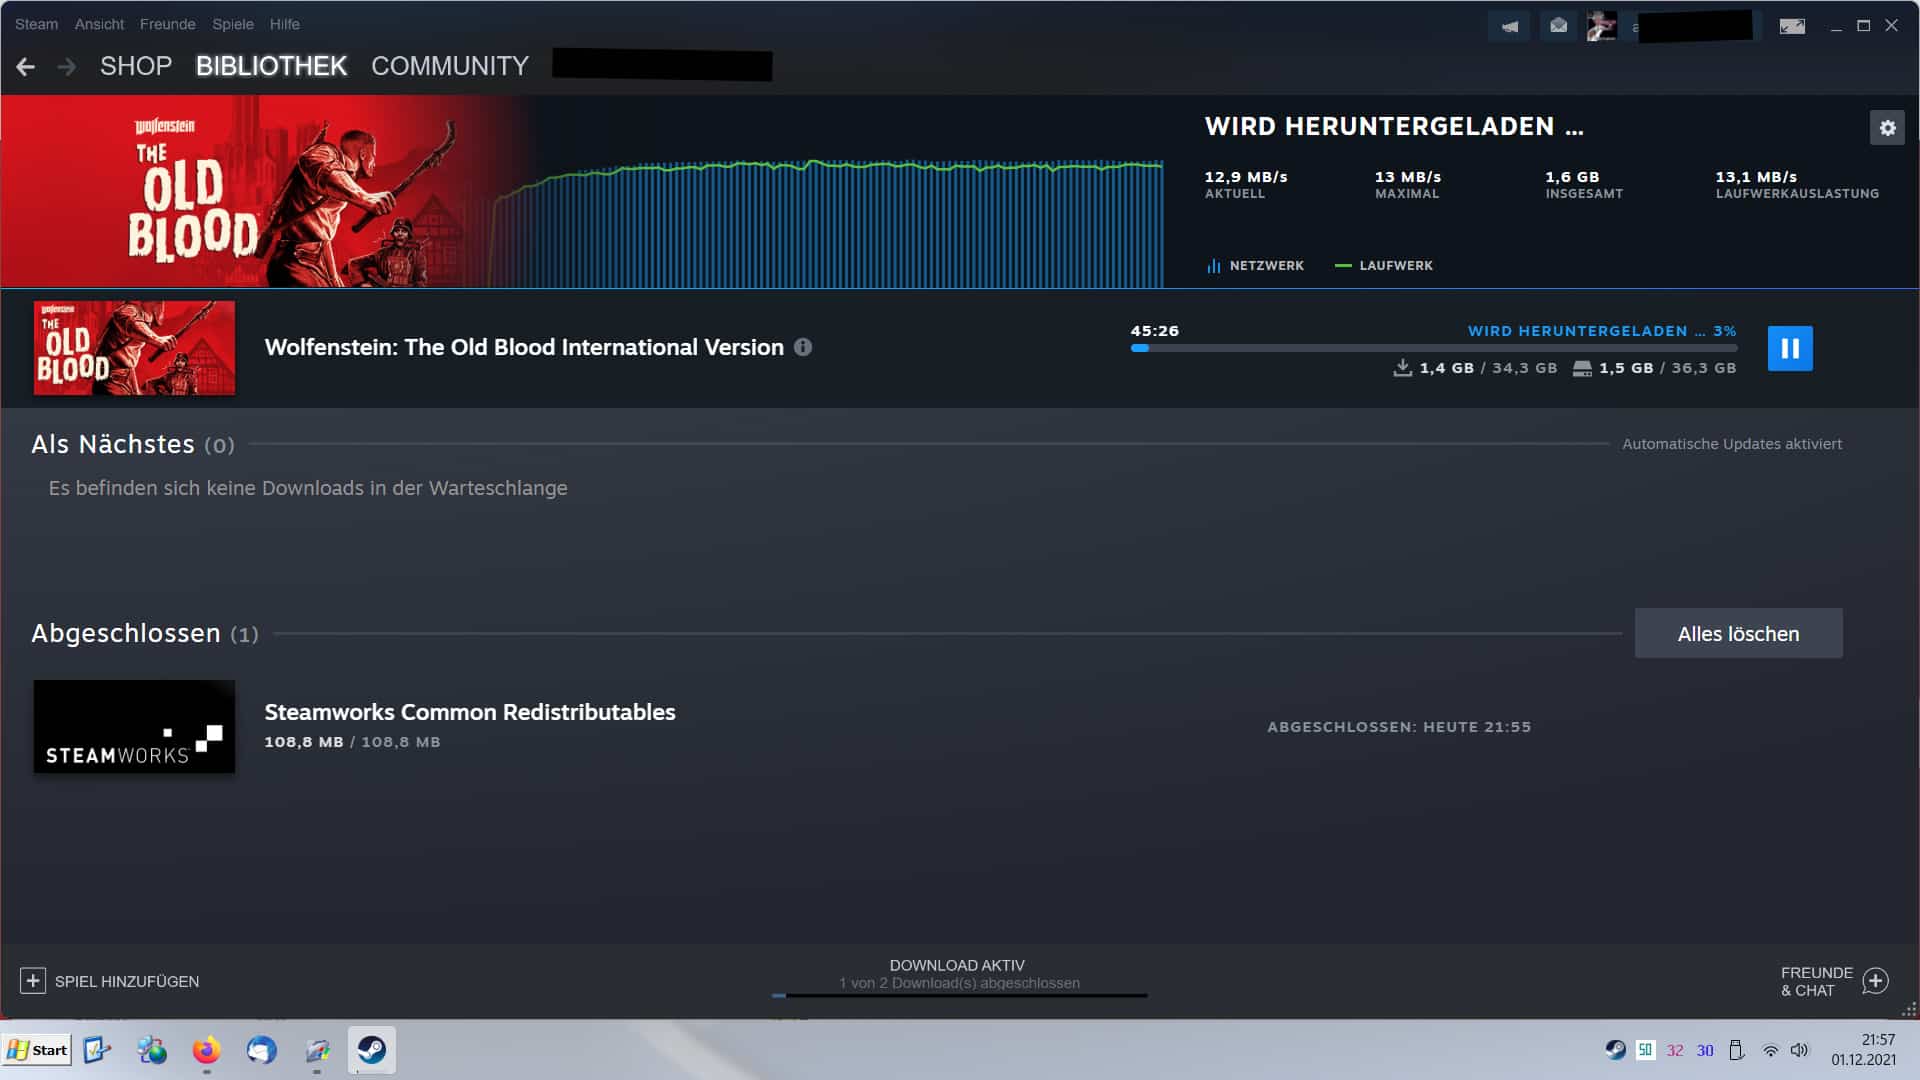Viewport: 1920px width, 1080px height.
Task: Open the Freunde menu
Action: (167, 24)
